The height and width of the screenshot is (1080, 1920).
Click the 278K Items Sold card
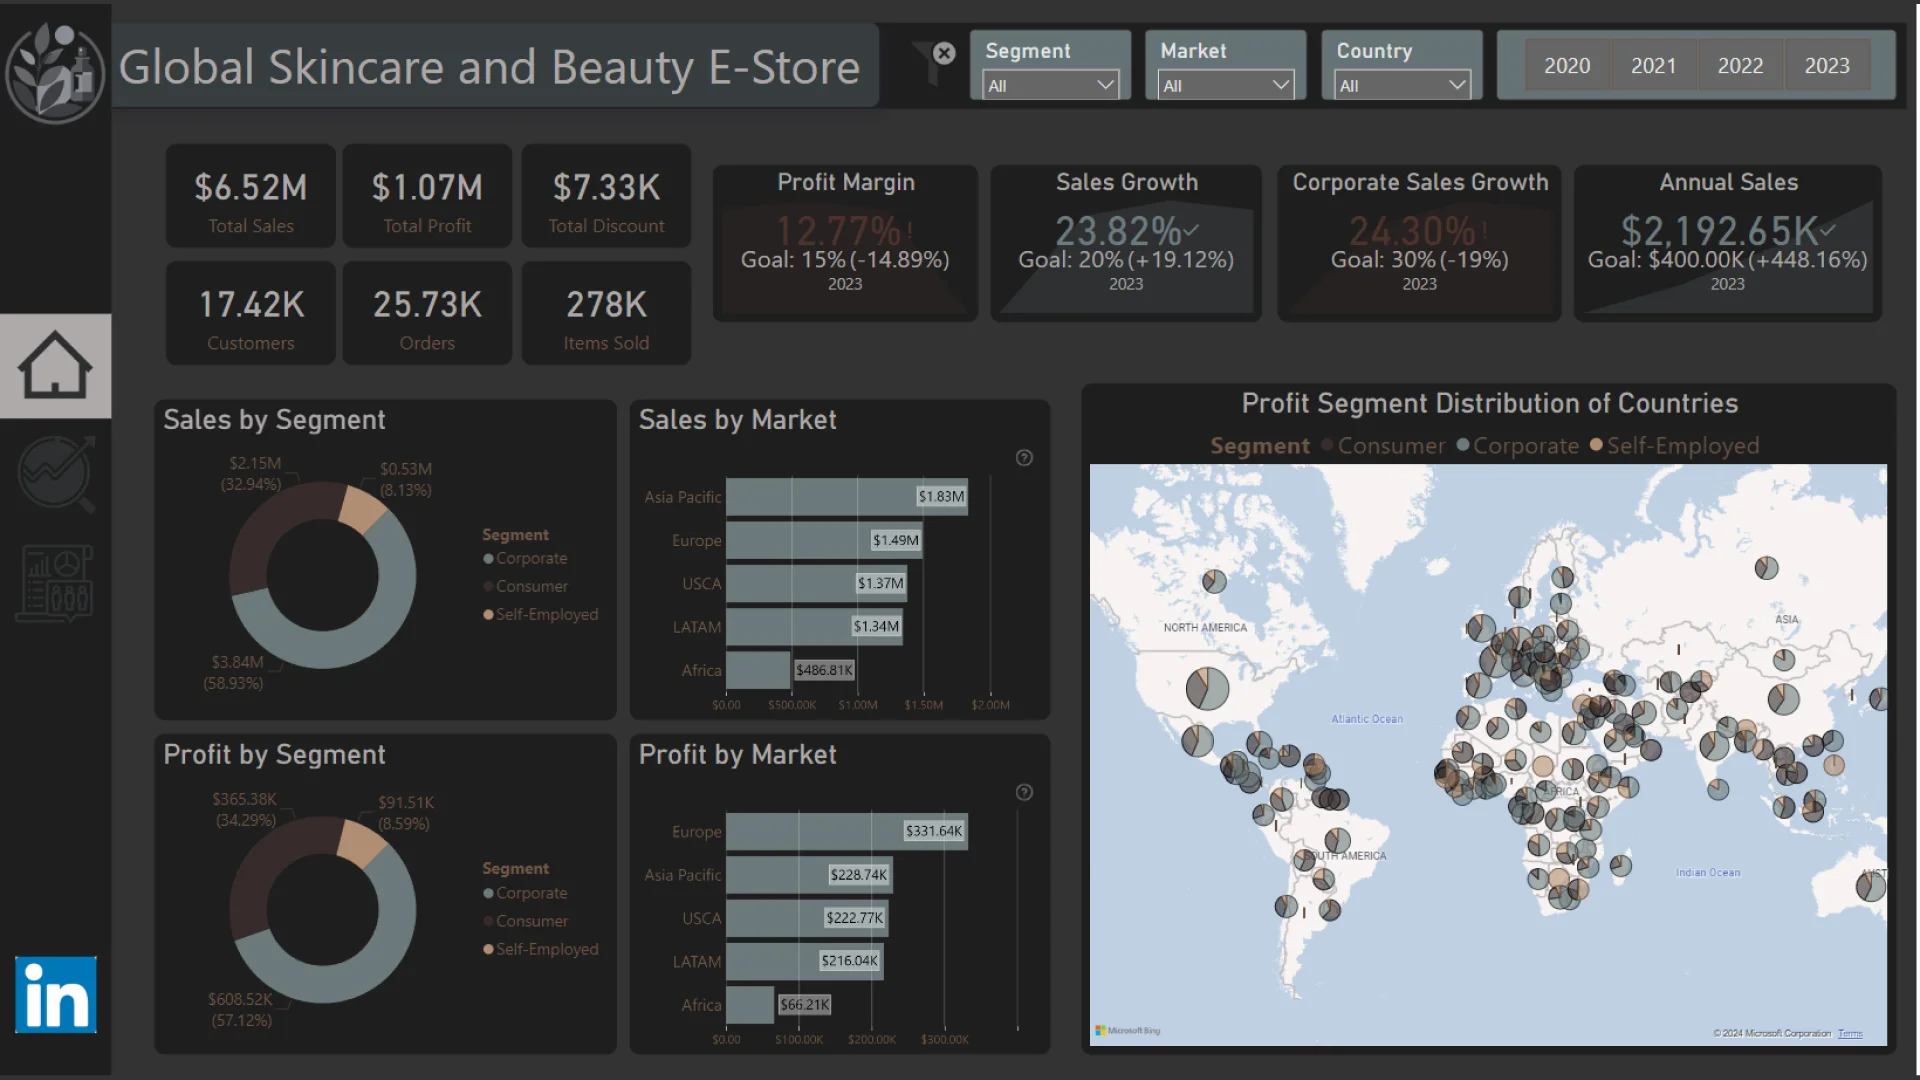pyautogui.click(x=606, y=313)
